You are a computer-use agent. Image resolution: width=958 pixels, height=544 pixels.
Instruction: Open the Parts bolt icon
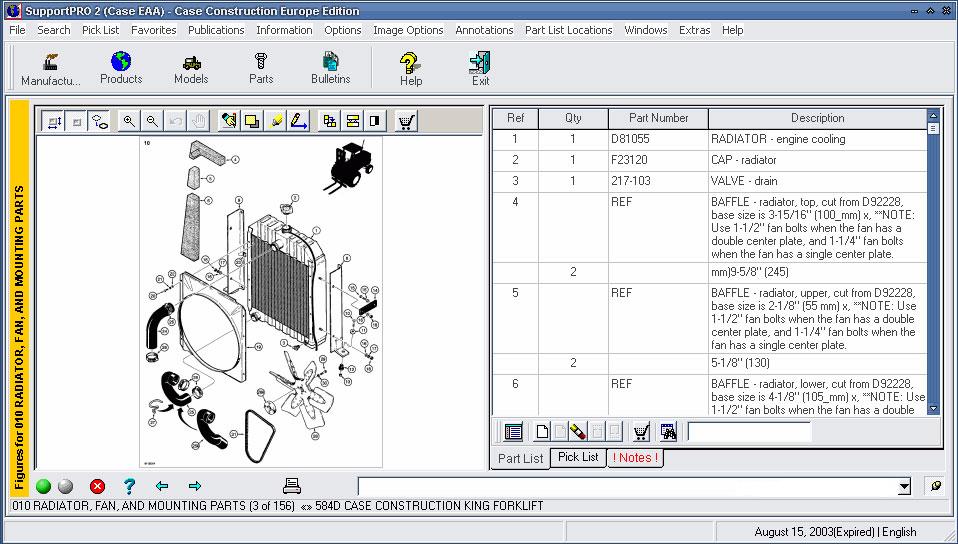click(x=261, y=68)
